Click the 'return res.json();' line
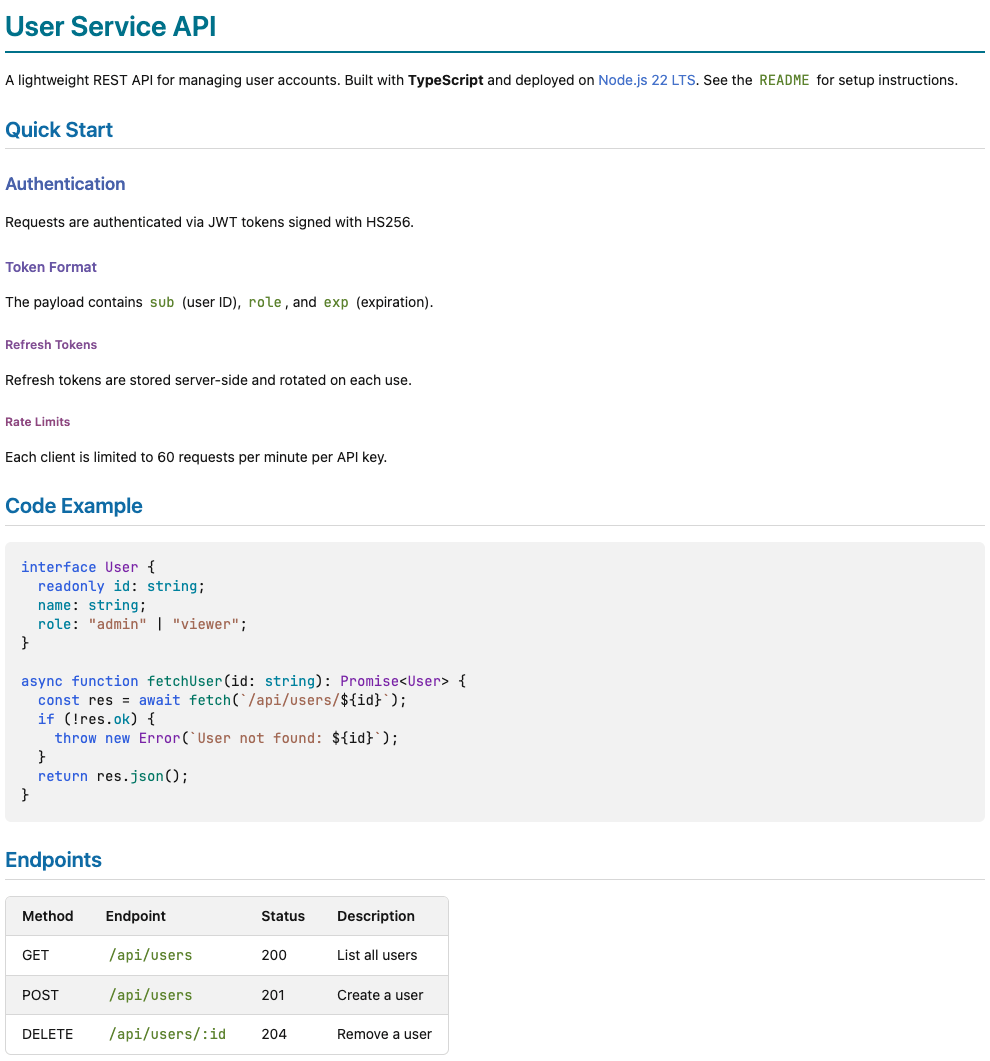The width and height of the screenshot is (990, 1061). coord(113,775)
